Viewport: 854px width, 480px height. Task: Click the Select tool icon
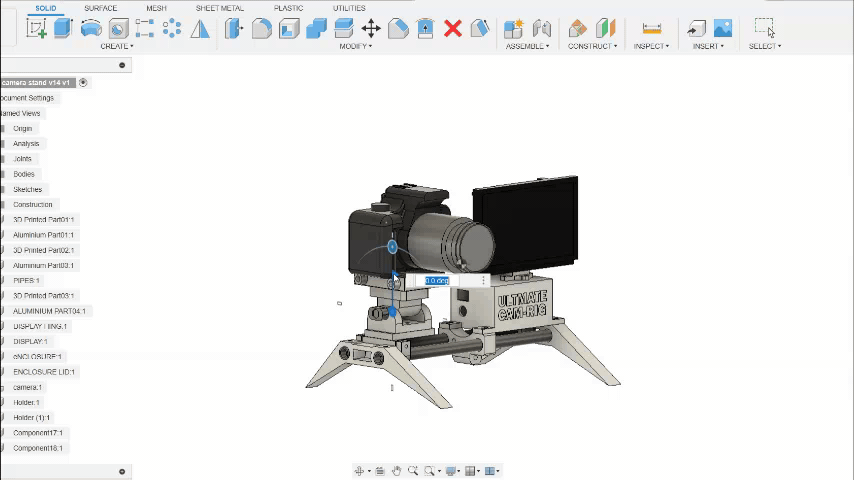click(x=764, y=27)
